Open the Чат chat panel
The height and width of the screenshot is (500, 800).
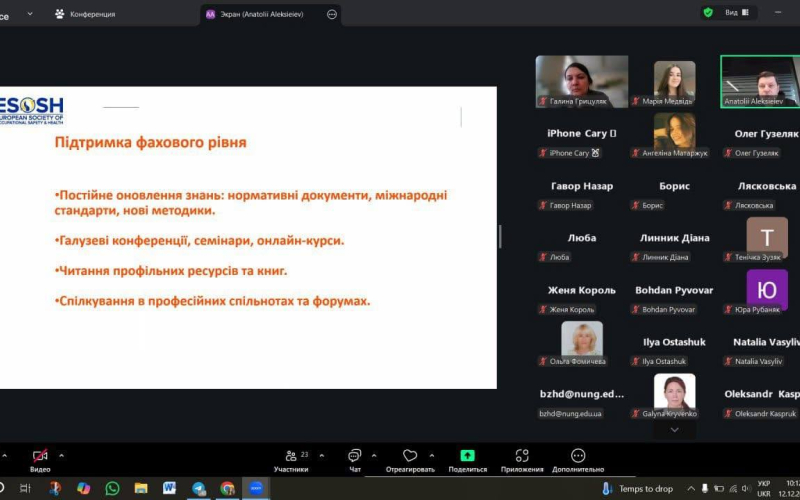click(x=354, y=457)
